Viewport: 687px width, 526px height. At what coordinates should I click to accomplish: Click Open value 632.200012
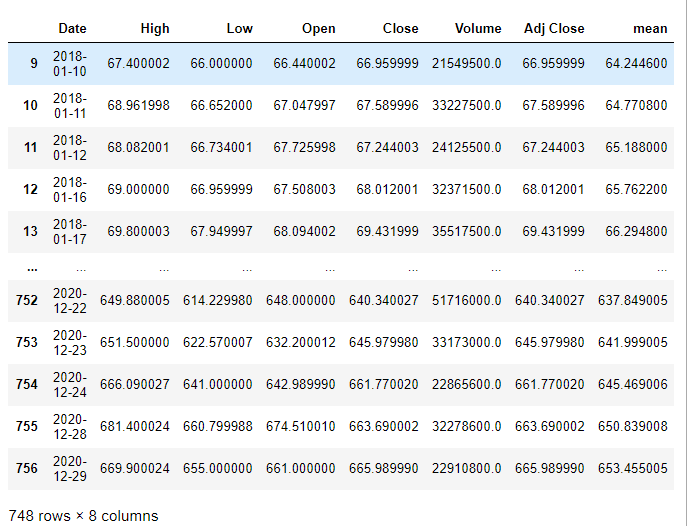click(x=301, y=342)
